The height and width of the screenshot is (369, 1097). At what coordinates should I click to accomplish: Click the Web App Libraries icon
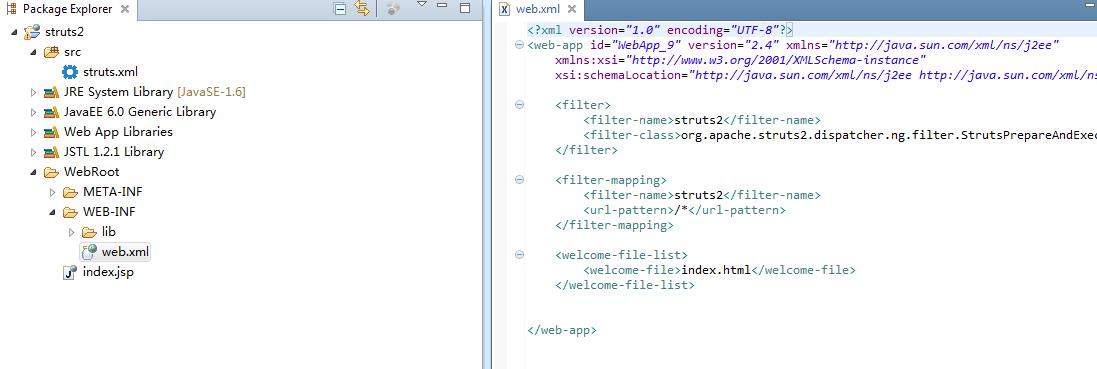point(51,132)
